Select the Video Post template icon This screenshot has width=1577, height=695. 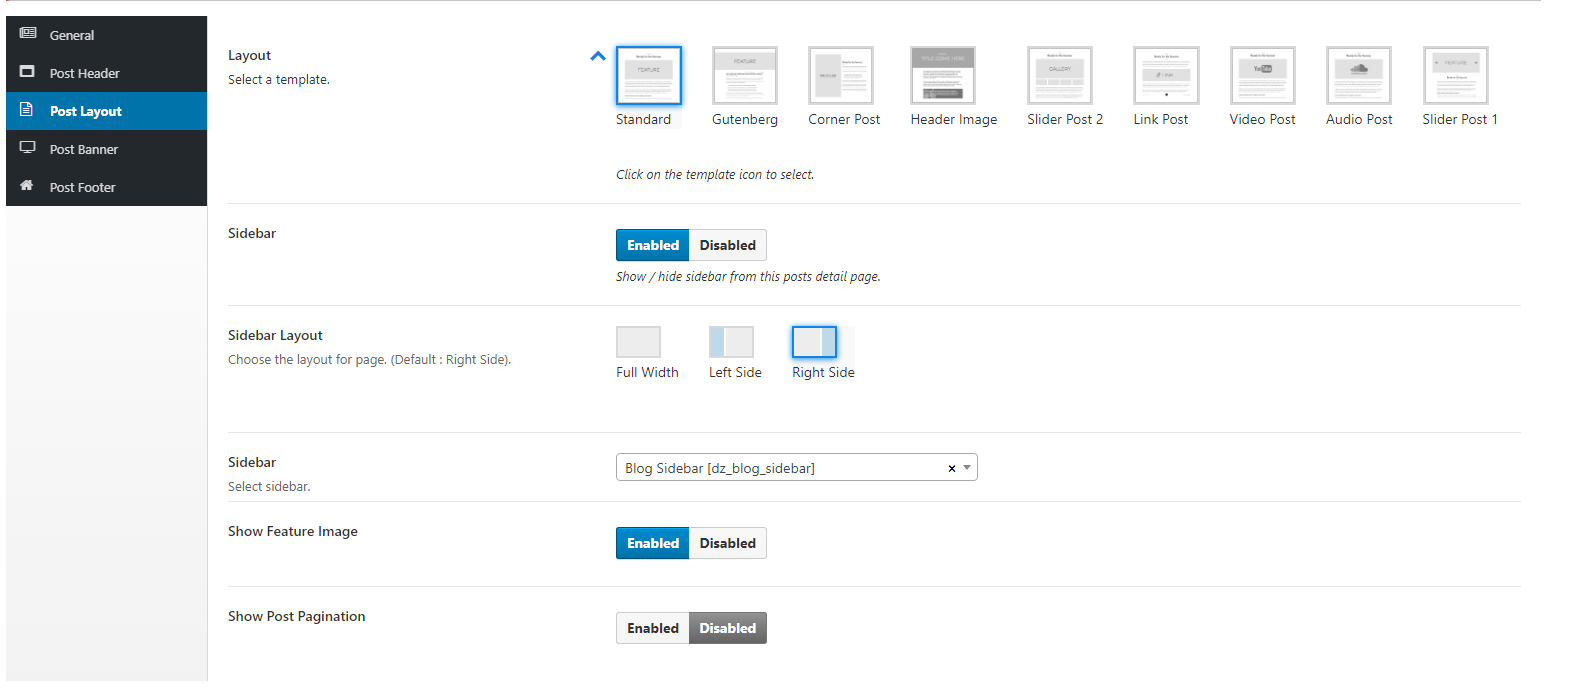(x=1262, y=76)
